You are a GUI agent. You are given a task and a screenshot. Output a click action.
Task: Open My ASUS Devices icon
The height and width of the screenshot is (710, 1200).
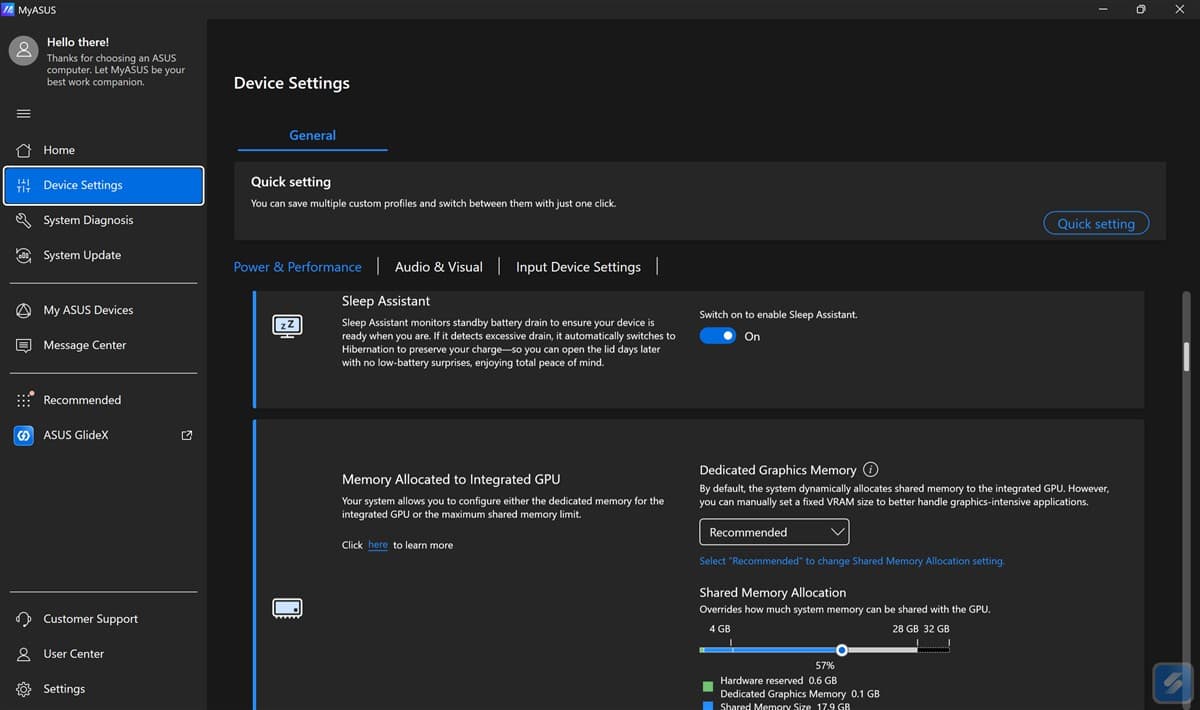(x=24, y=310)
